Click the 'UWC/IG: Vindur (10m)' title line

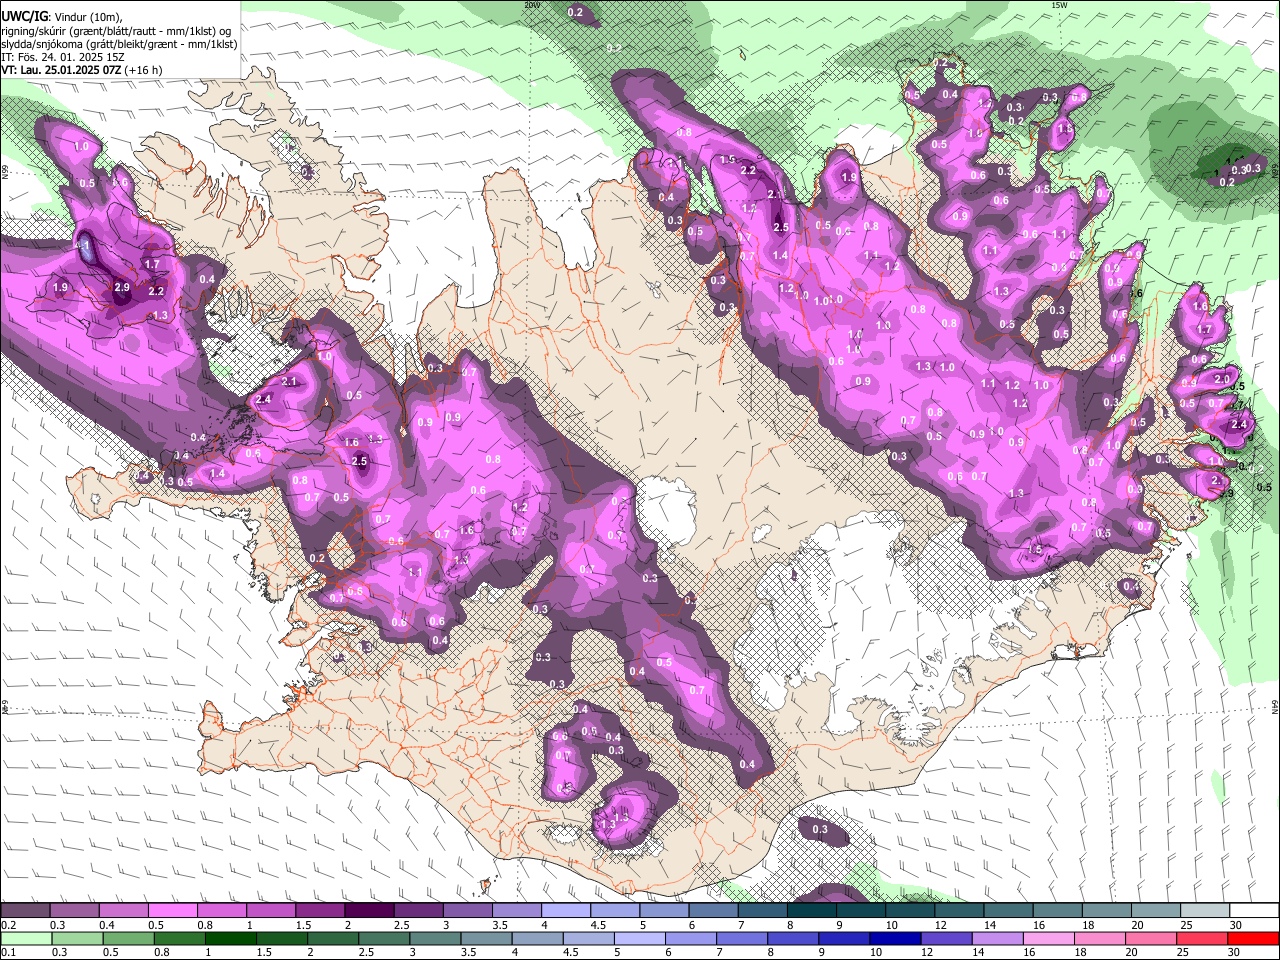[61, 16]
